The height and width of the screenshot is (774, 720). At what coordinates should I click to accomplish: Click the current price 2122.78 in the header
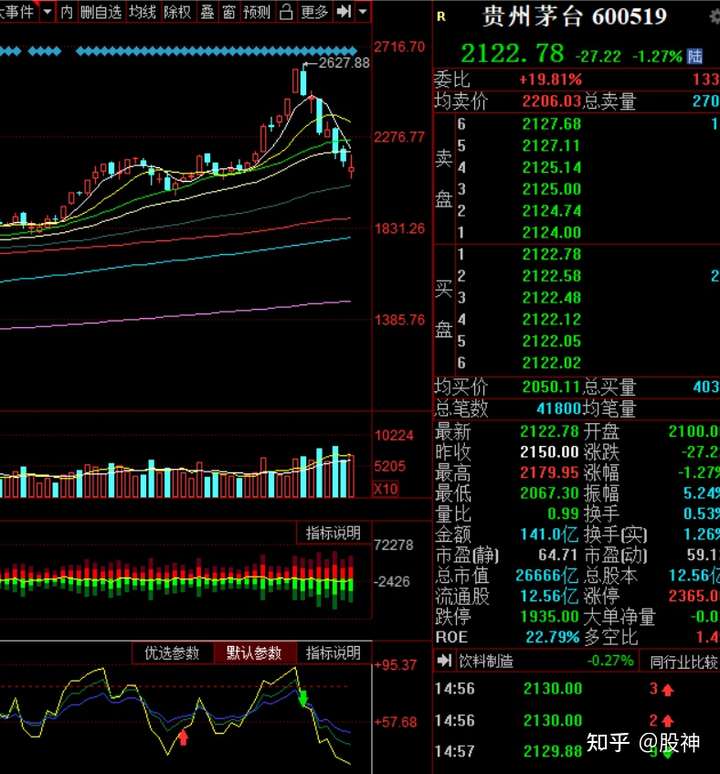click(x=512, y=53)
